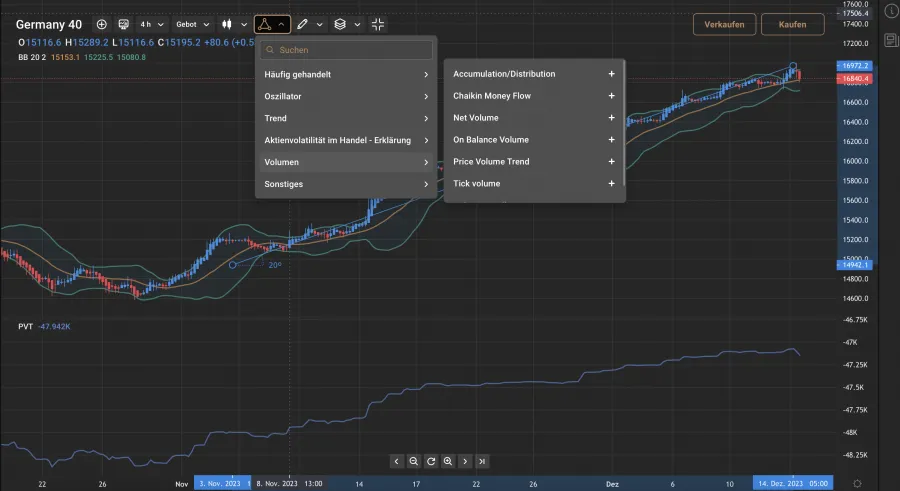Image resolution: width=900 pixels, height=491 pixels.
Task: Zoom in the chart with plus magnifier
Action: (x=448, y=461)
